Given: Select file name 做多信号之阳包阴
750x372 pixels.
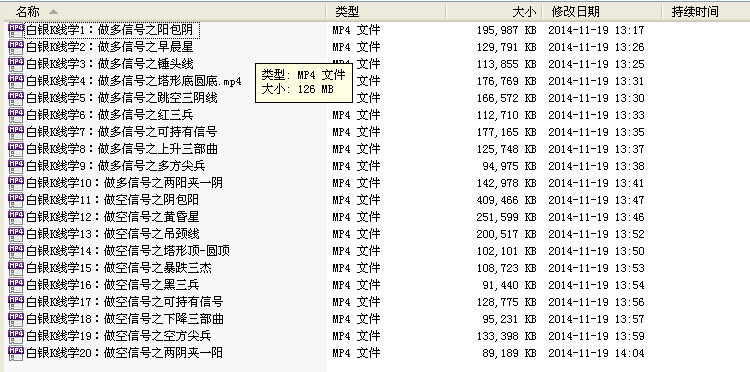Looking at the screenshot, I should pyautogui.click(x=145, y=30).
